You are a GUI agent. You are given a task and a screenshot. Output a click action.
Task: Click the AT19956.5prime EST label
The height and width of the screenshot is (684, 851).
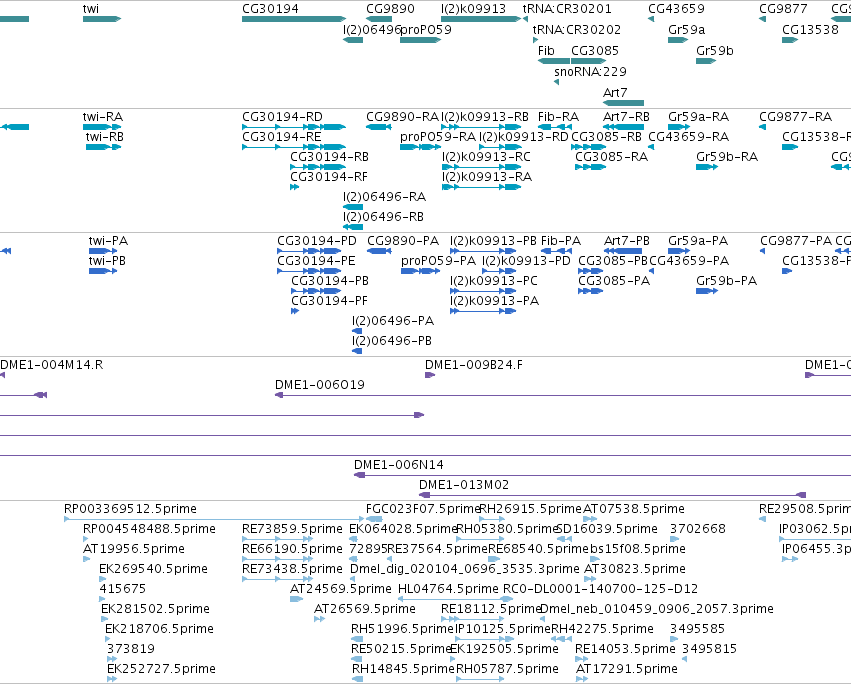point(134,549)
